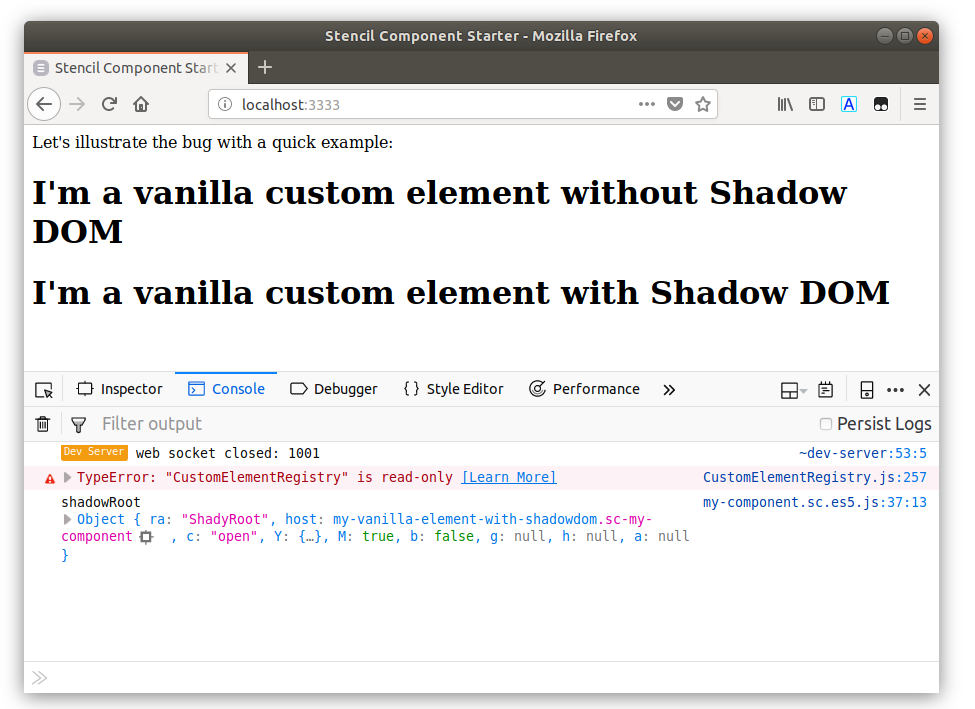This screenshot has height=709, width=975.
Task: Click heading 'I'm a vanilla custom element with Shadow DOM'
Action: [x=461, y=292]
